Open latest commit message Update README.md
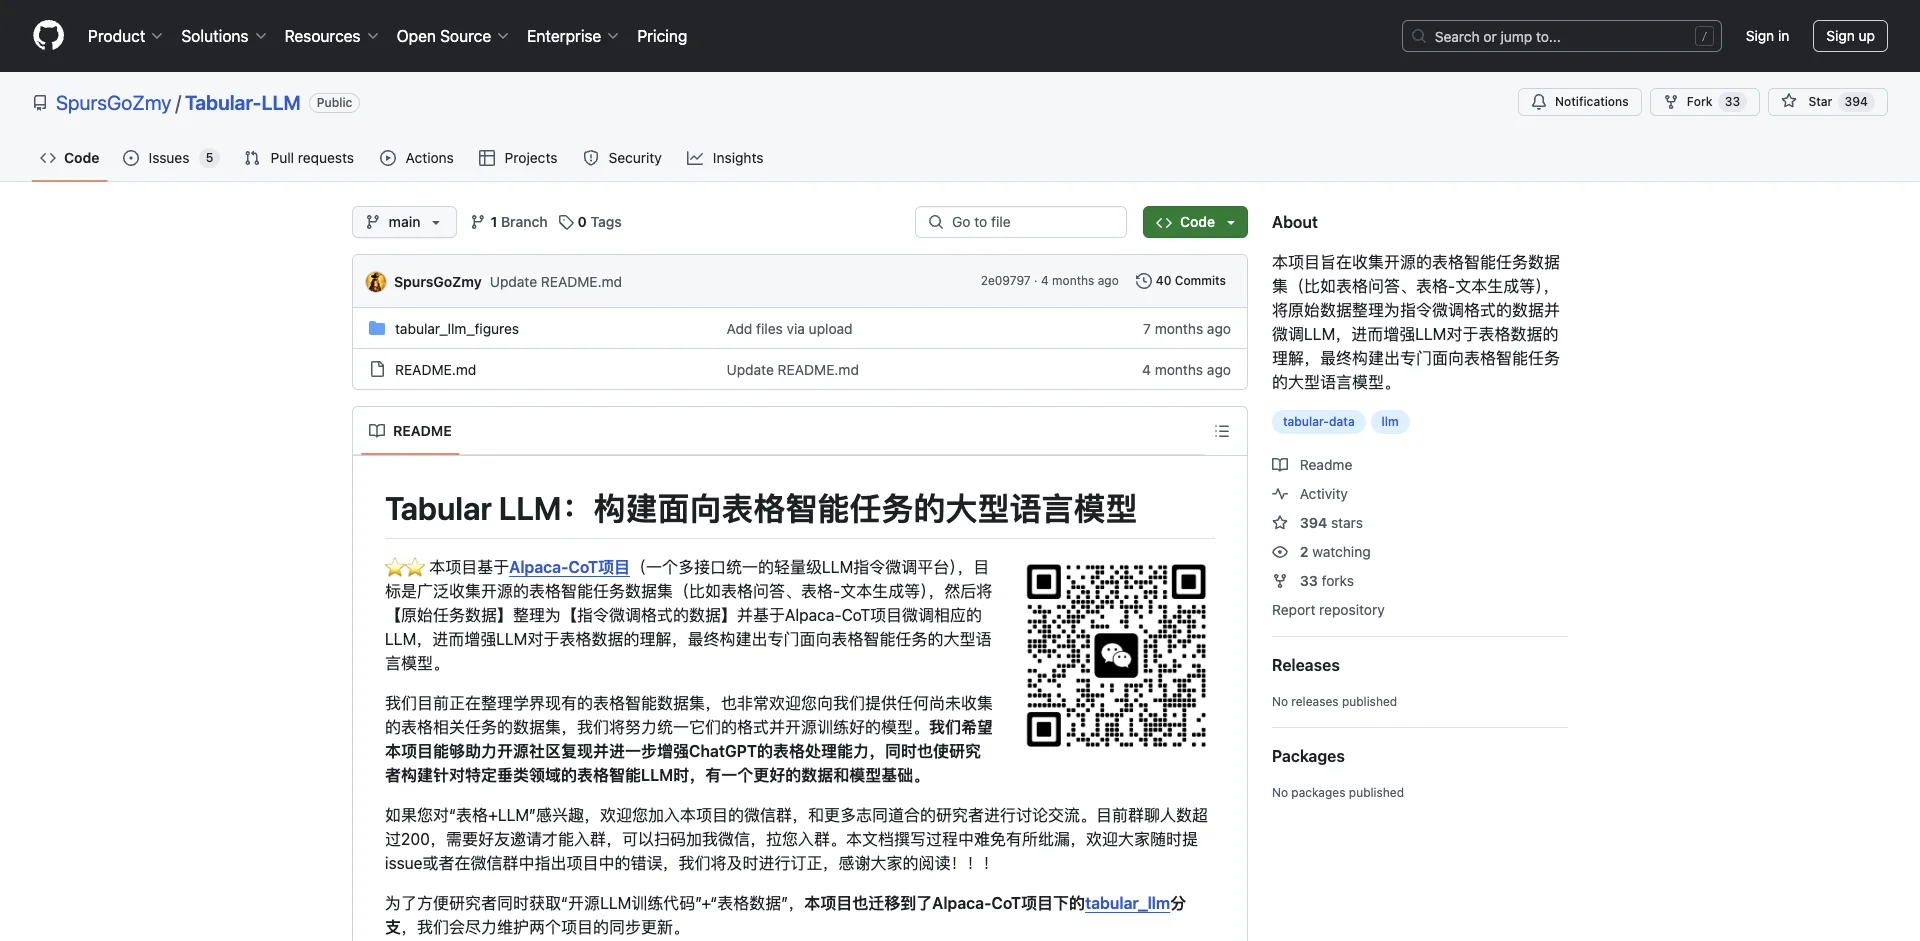The image size is (1920, 941). coord(556,282)
